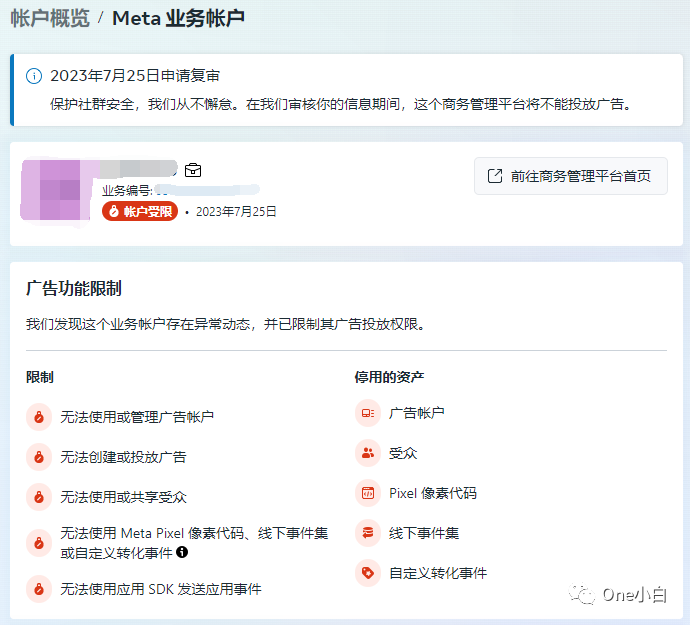Click the info icon beside 2023年7月25日申请复审
690x625 pixels.
pos(34,76)
